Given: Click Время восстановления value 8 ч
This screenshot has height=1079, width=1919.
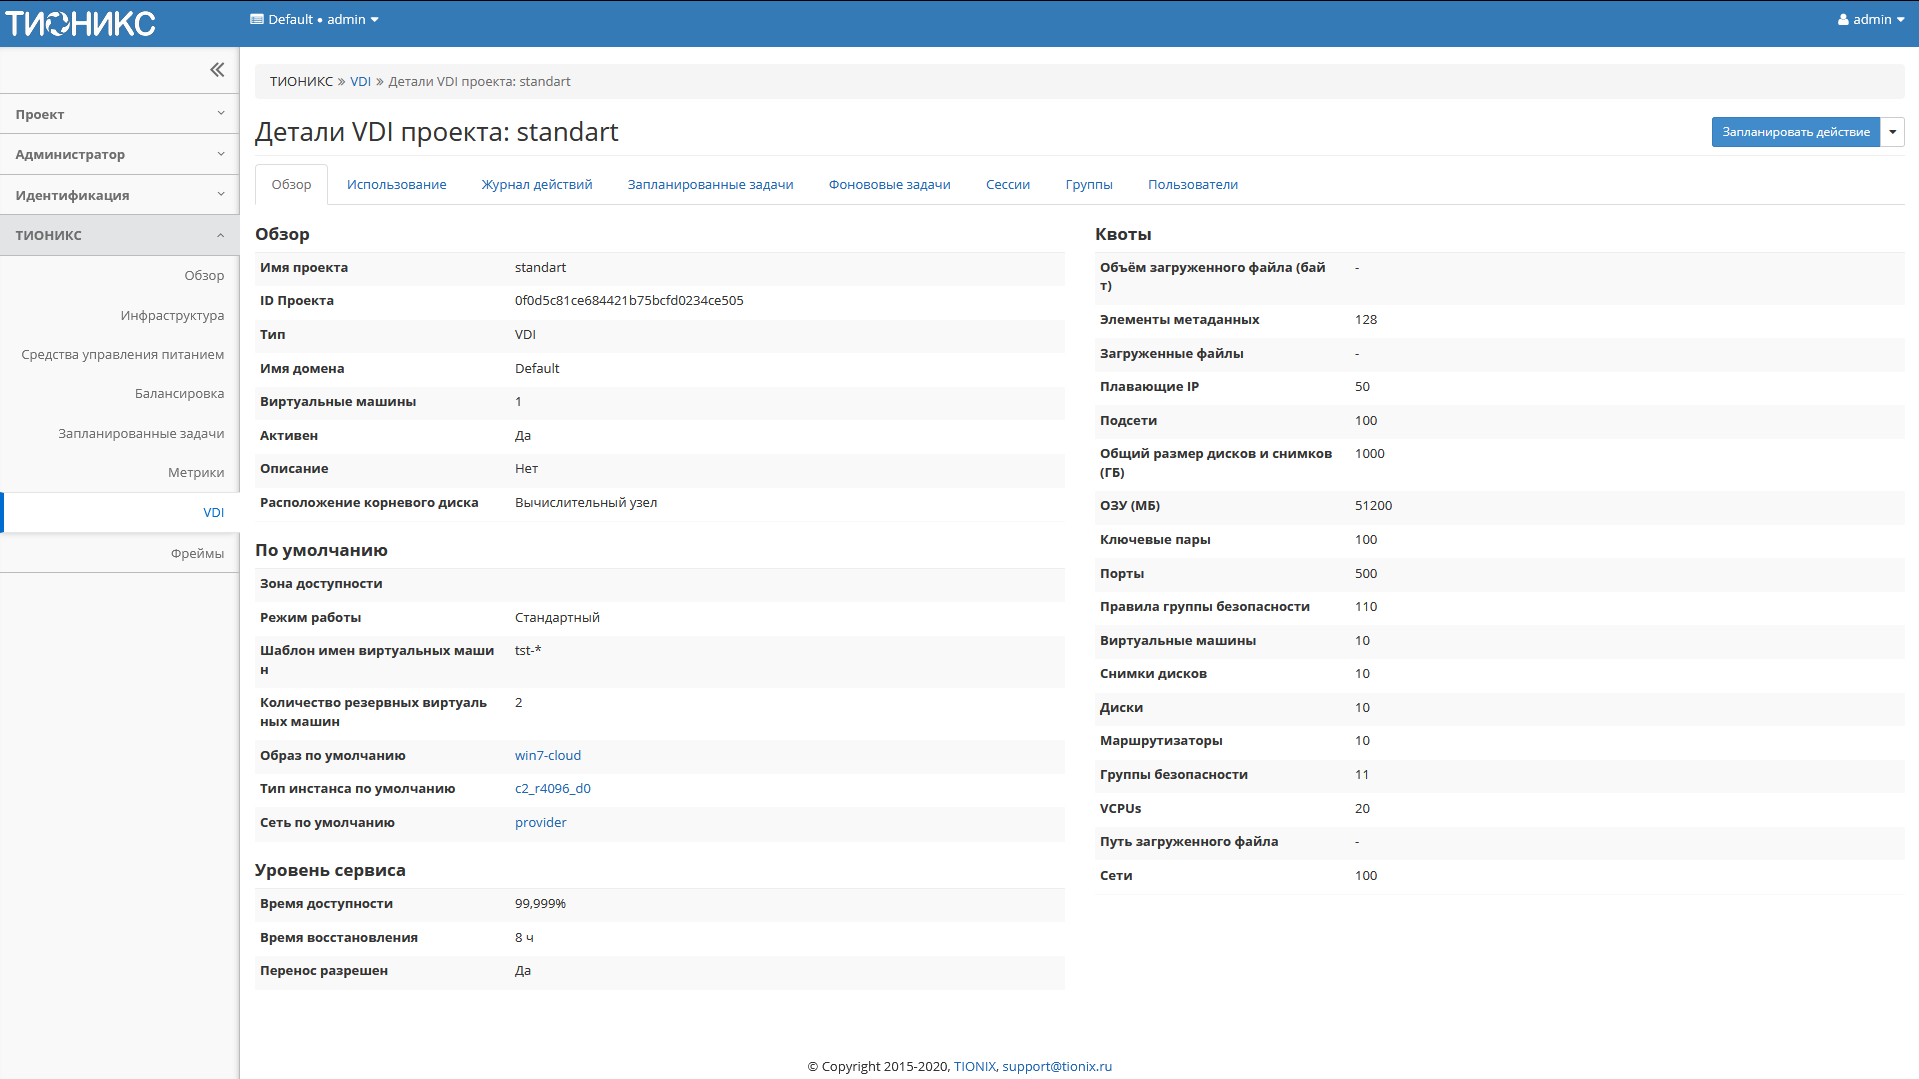Looking at the screenshot, I should tap(524, 937).
